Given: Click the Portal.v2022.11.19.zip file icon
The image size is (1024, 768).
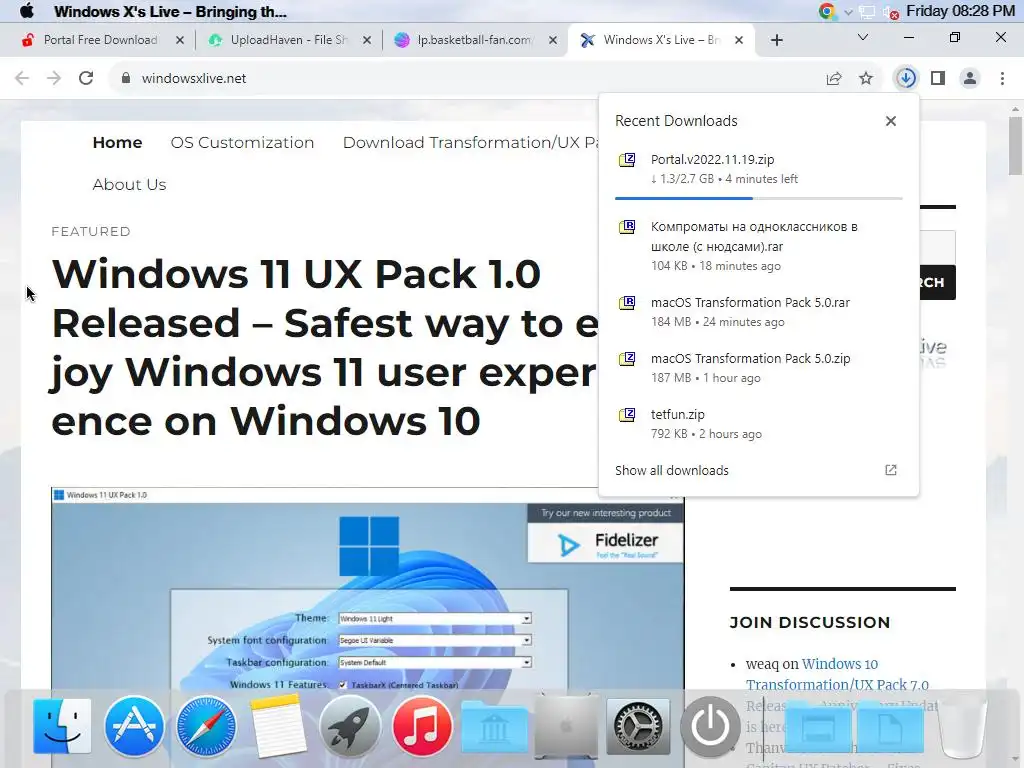Looking at the screenshot, I should pos(627,160).
